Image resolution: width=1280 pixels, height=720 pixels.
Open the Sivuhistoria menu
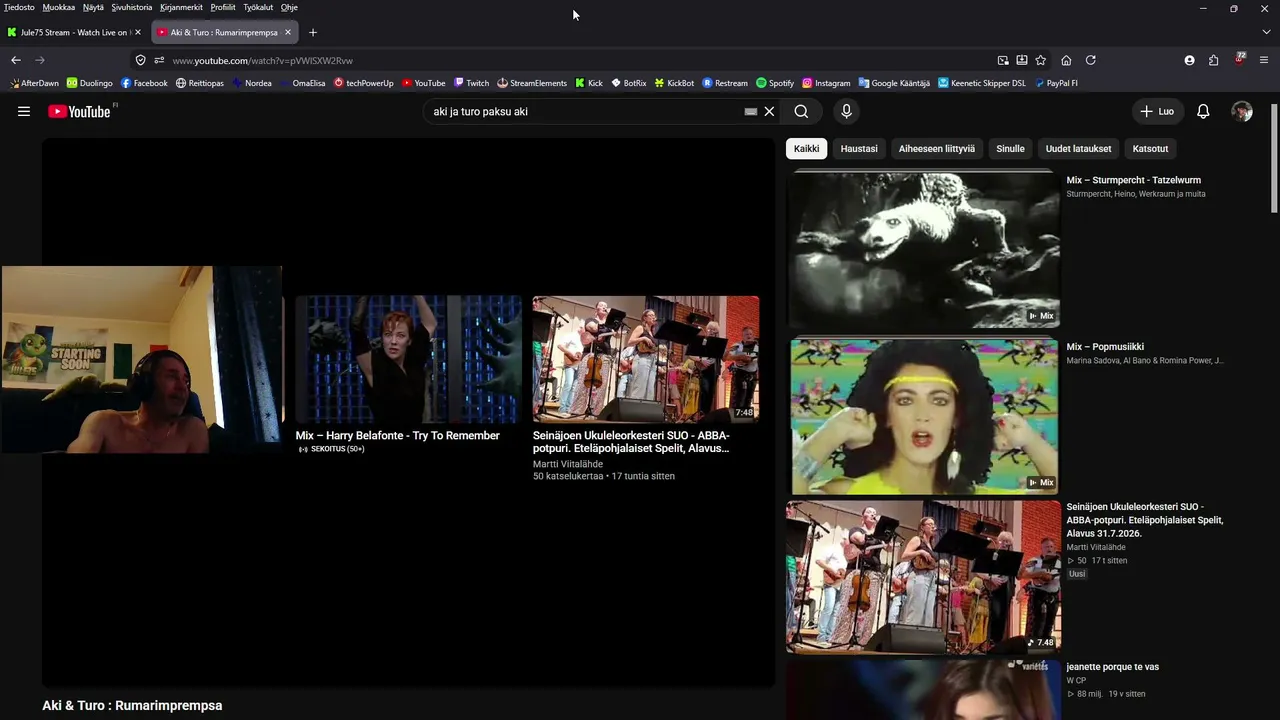132,7
